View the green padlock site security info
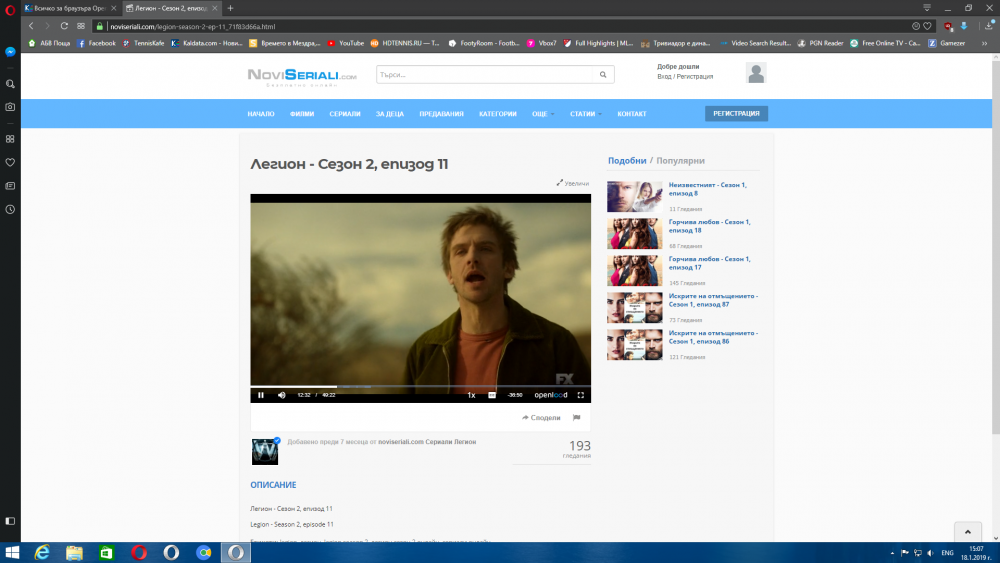Image resolution: width=1000 pixels, height=563 pixels. click(x=99, y=26)
